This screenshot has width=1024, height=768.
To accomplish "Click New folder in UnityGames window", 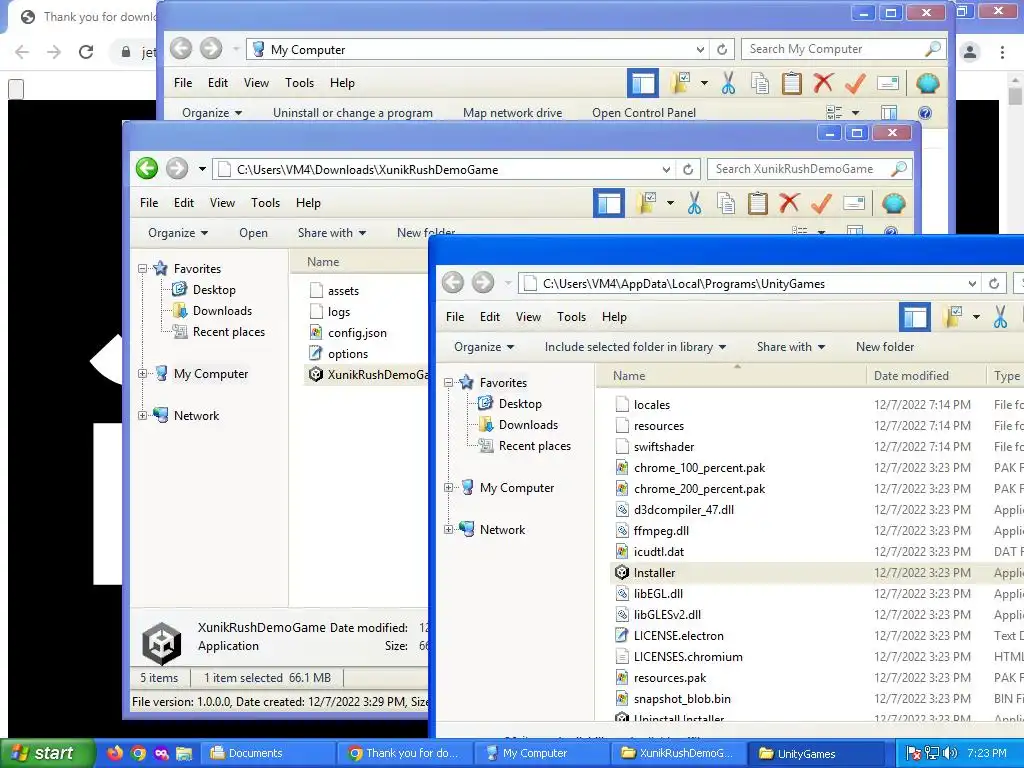I will (885, 347).
